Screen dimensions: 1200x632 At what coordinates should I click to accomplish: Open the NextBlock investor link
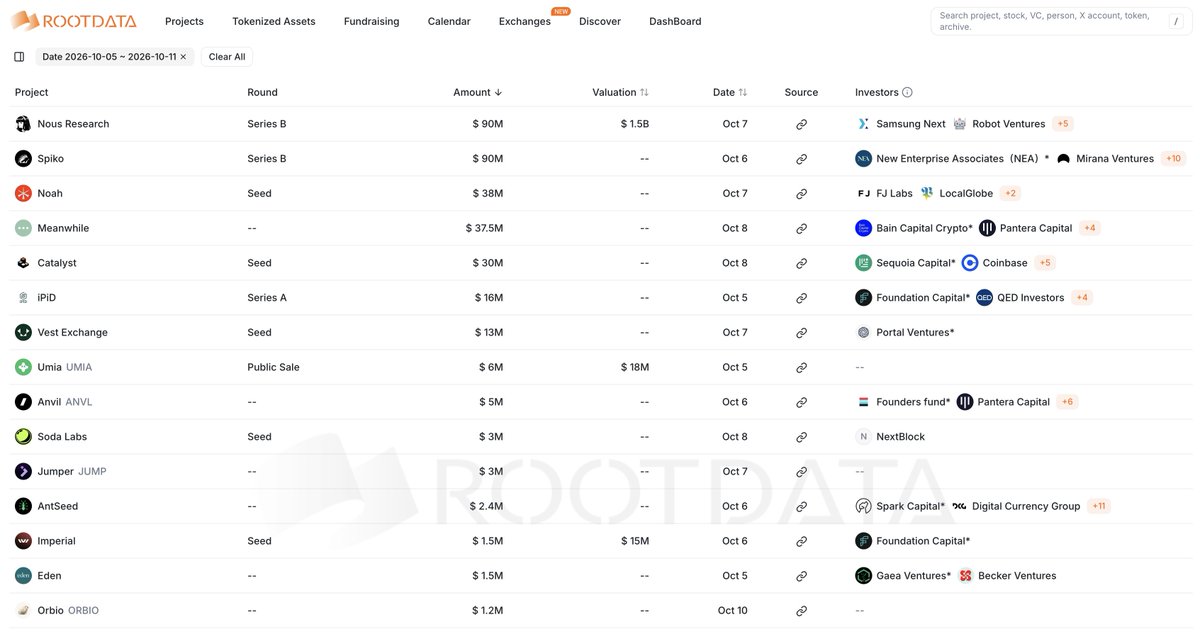(900, 437)
